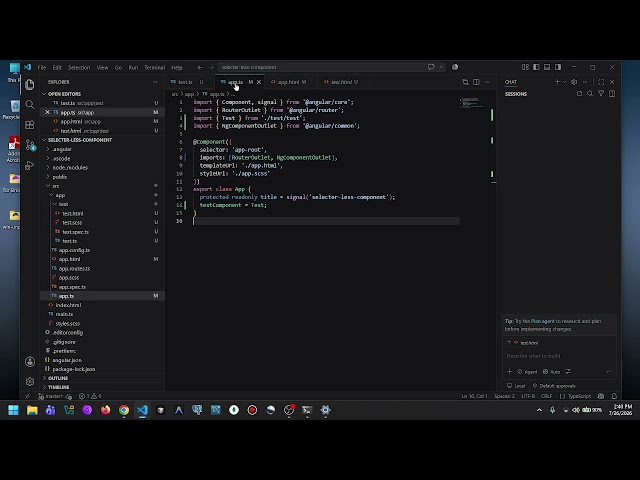The width and height of the screenshot is (640, 480).
Task: Click the Describe what to build input
Action: (x=559, y=356)
